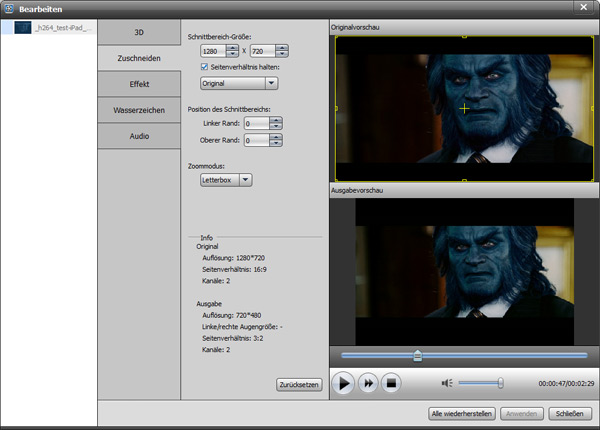Image resolution: width=600 pixels, height=430 pixels.
Task: Decrease Oberer Rand value with down arrow
Action: (276, 143)
